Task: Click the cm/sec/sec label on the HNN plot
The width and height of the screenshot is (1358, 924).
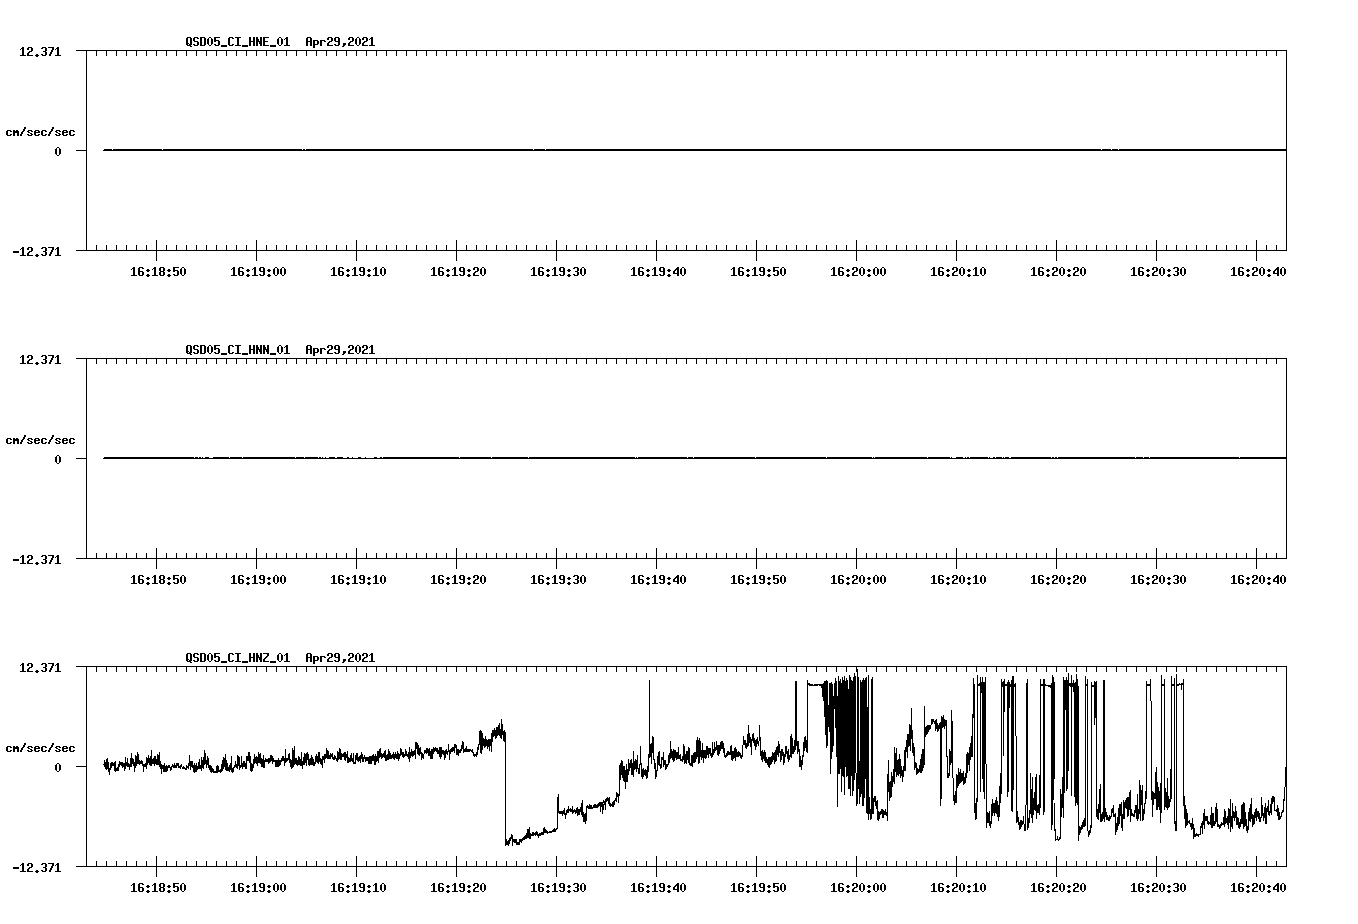Action: 41,439
